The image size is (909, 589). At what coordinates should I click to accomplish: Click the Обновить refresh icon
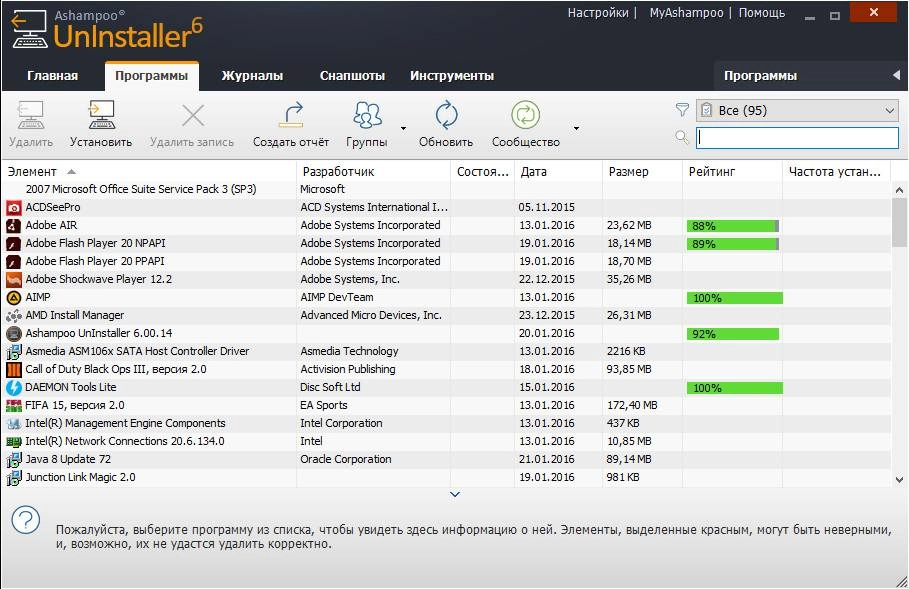pos(446,115)
